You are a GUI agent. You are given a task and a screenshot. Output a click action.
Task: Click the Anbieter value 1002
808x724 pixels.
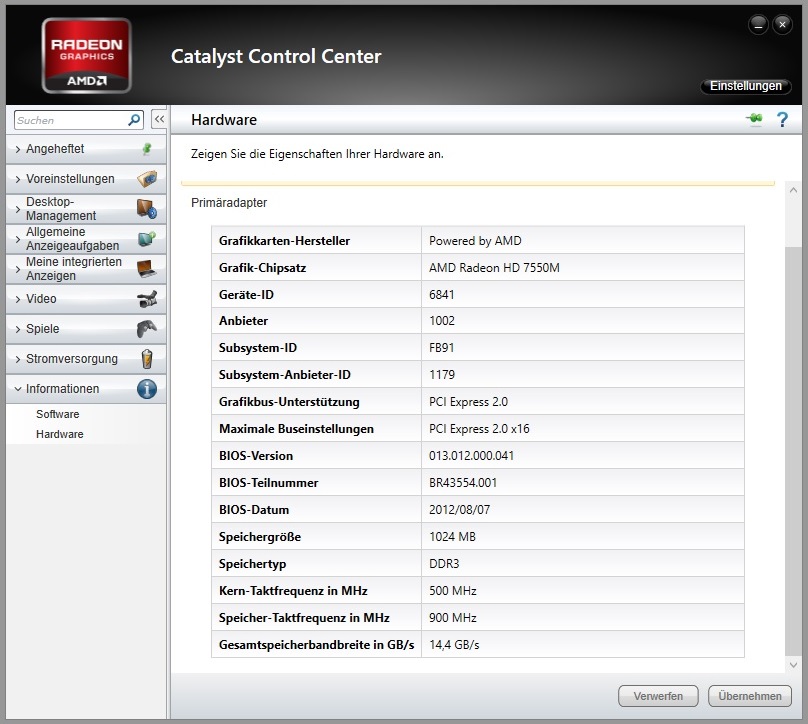tap(442, 321)
